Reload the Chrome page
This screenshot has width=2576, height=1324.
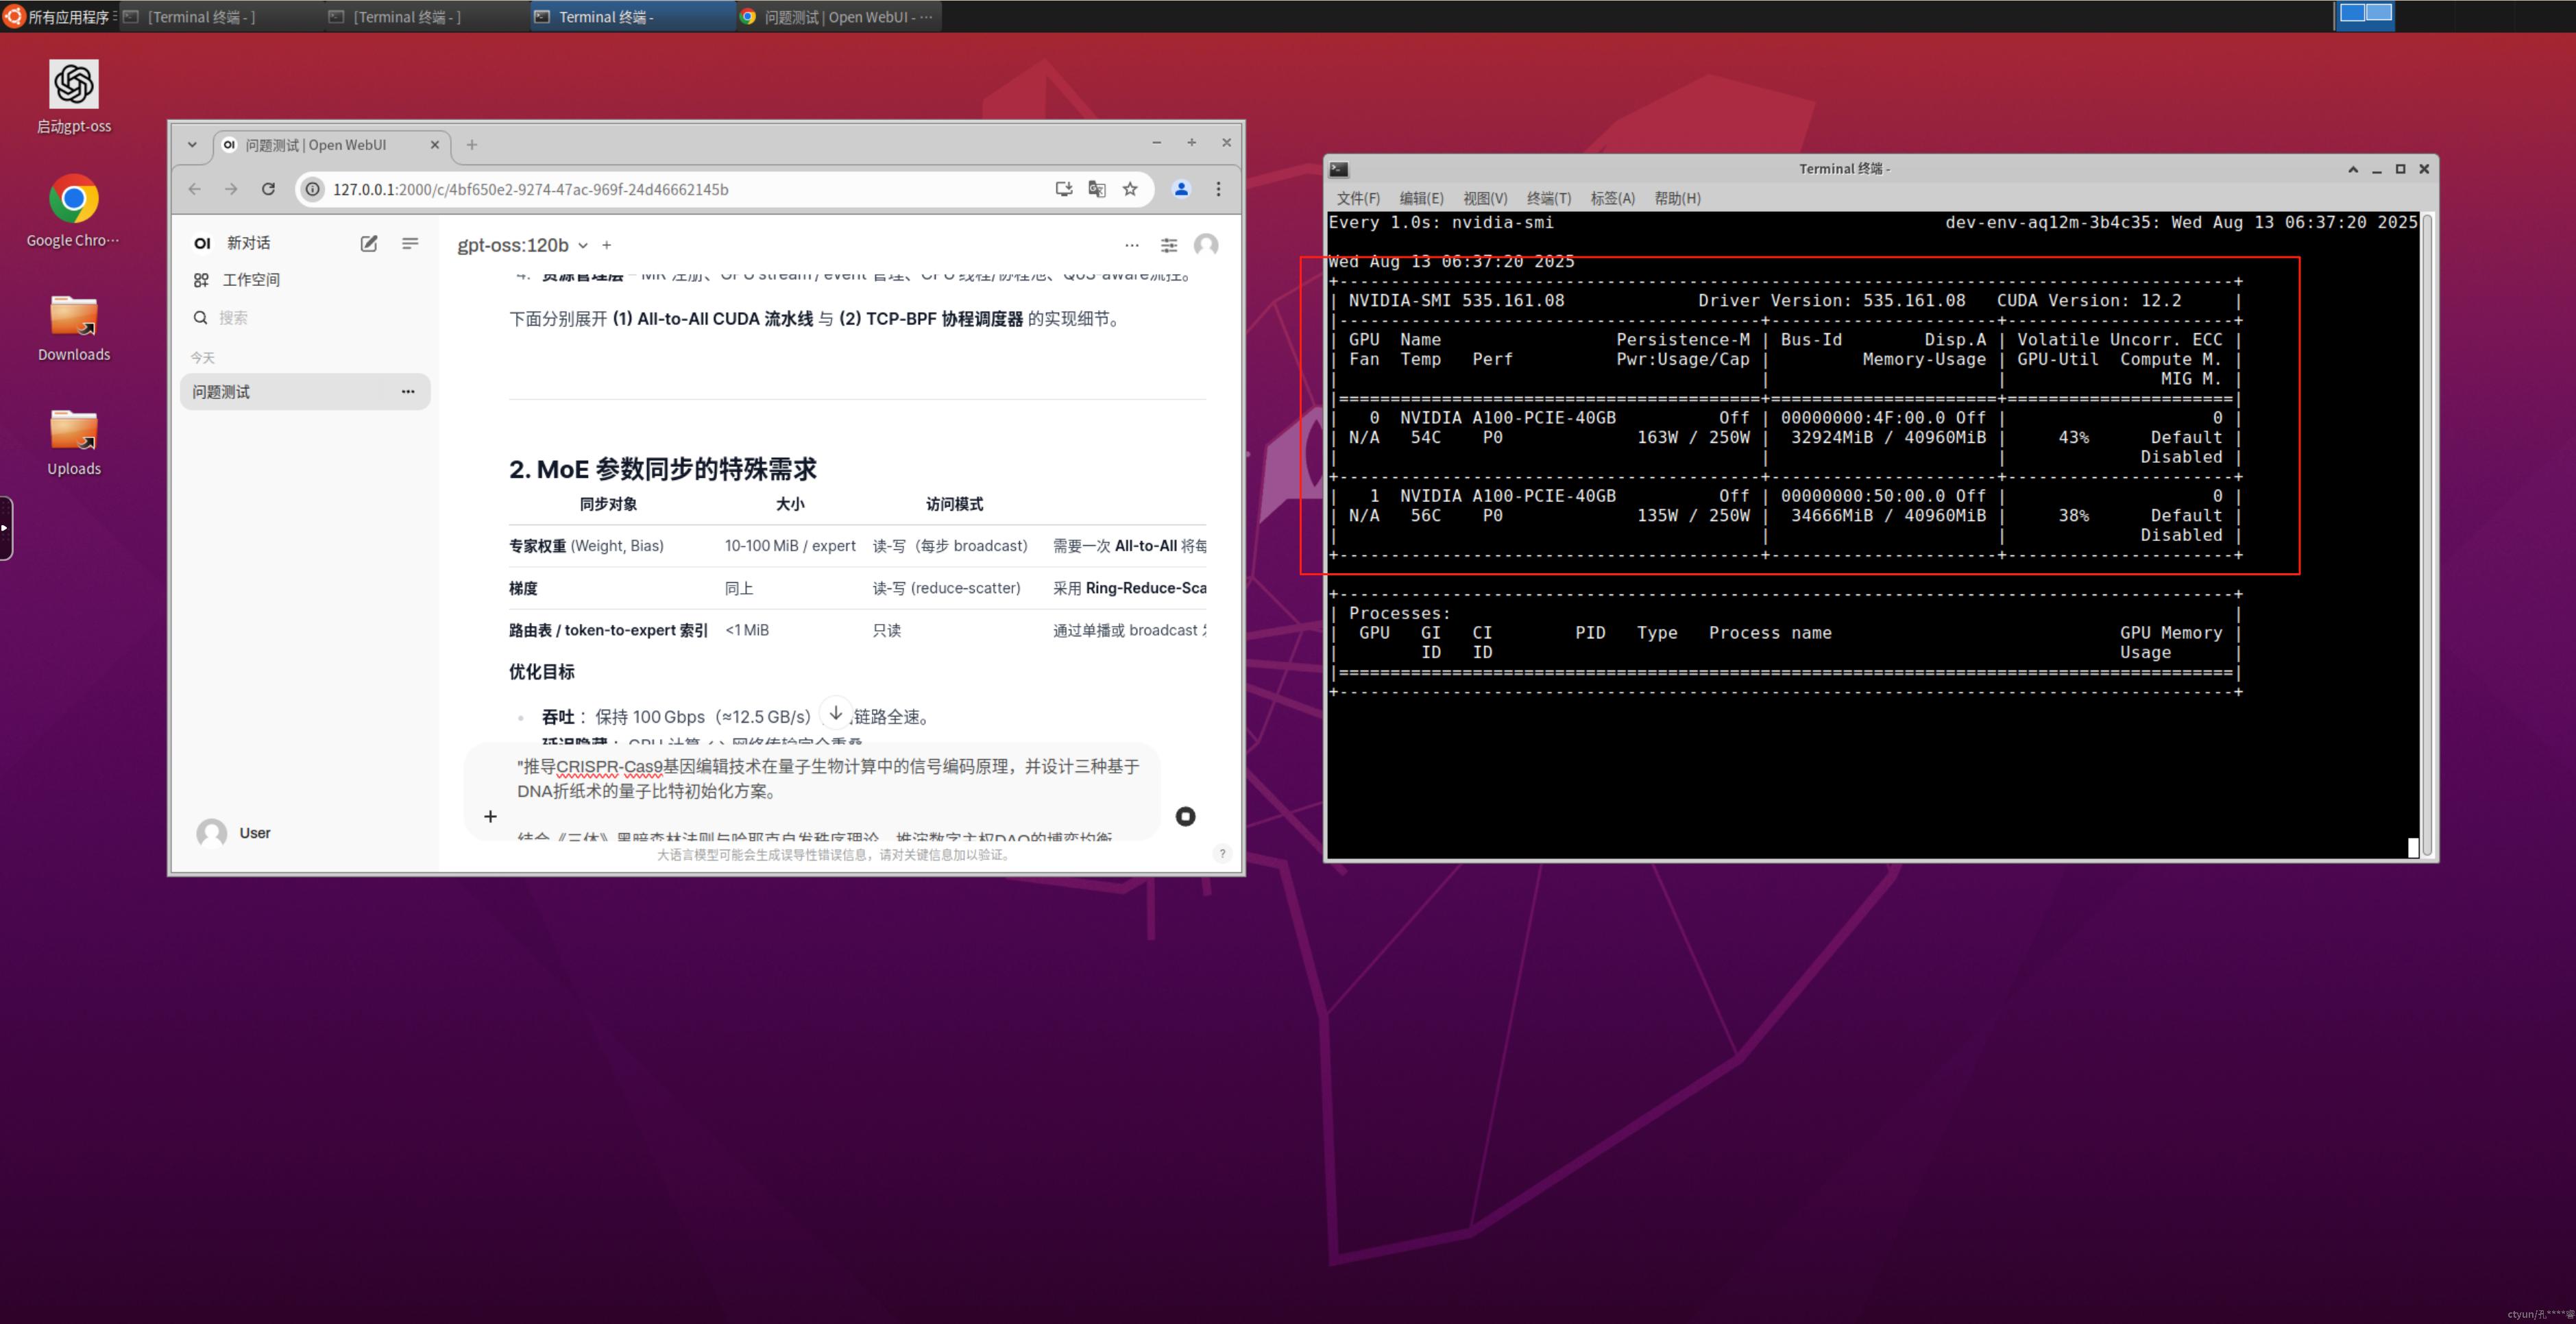(268, 189)
